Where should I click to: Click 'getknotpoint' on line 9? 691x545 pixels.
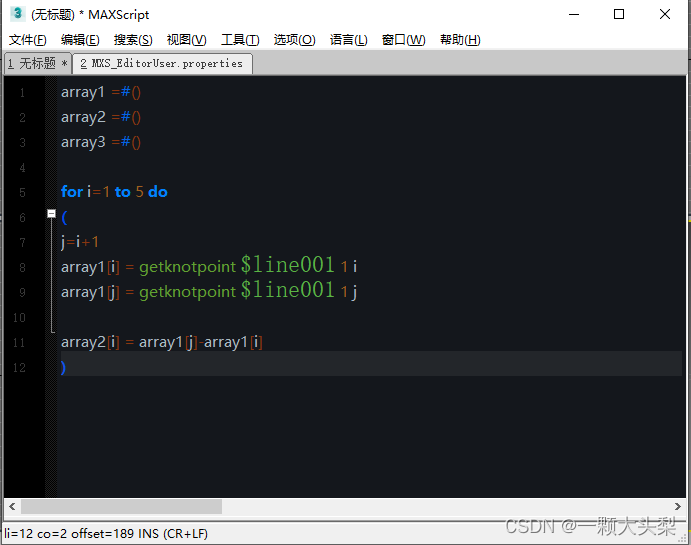[188, 292]
